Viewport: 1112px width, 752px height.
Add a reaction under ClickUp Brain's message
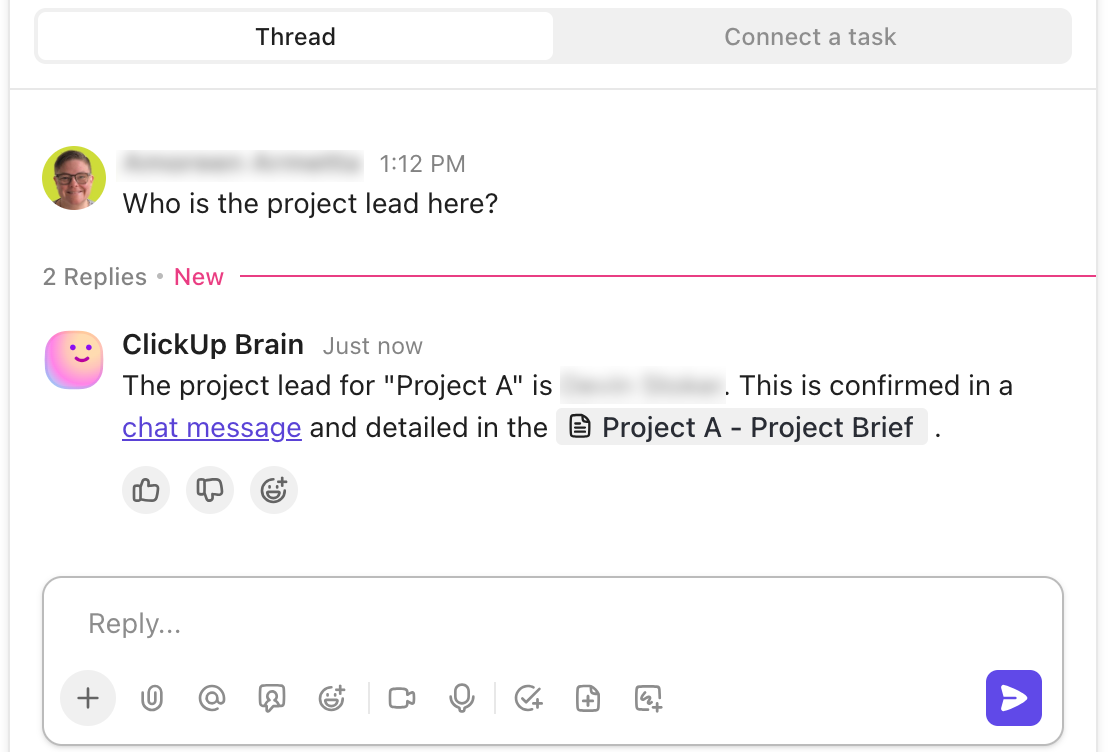pos(274,490)
